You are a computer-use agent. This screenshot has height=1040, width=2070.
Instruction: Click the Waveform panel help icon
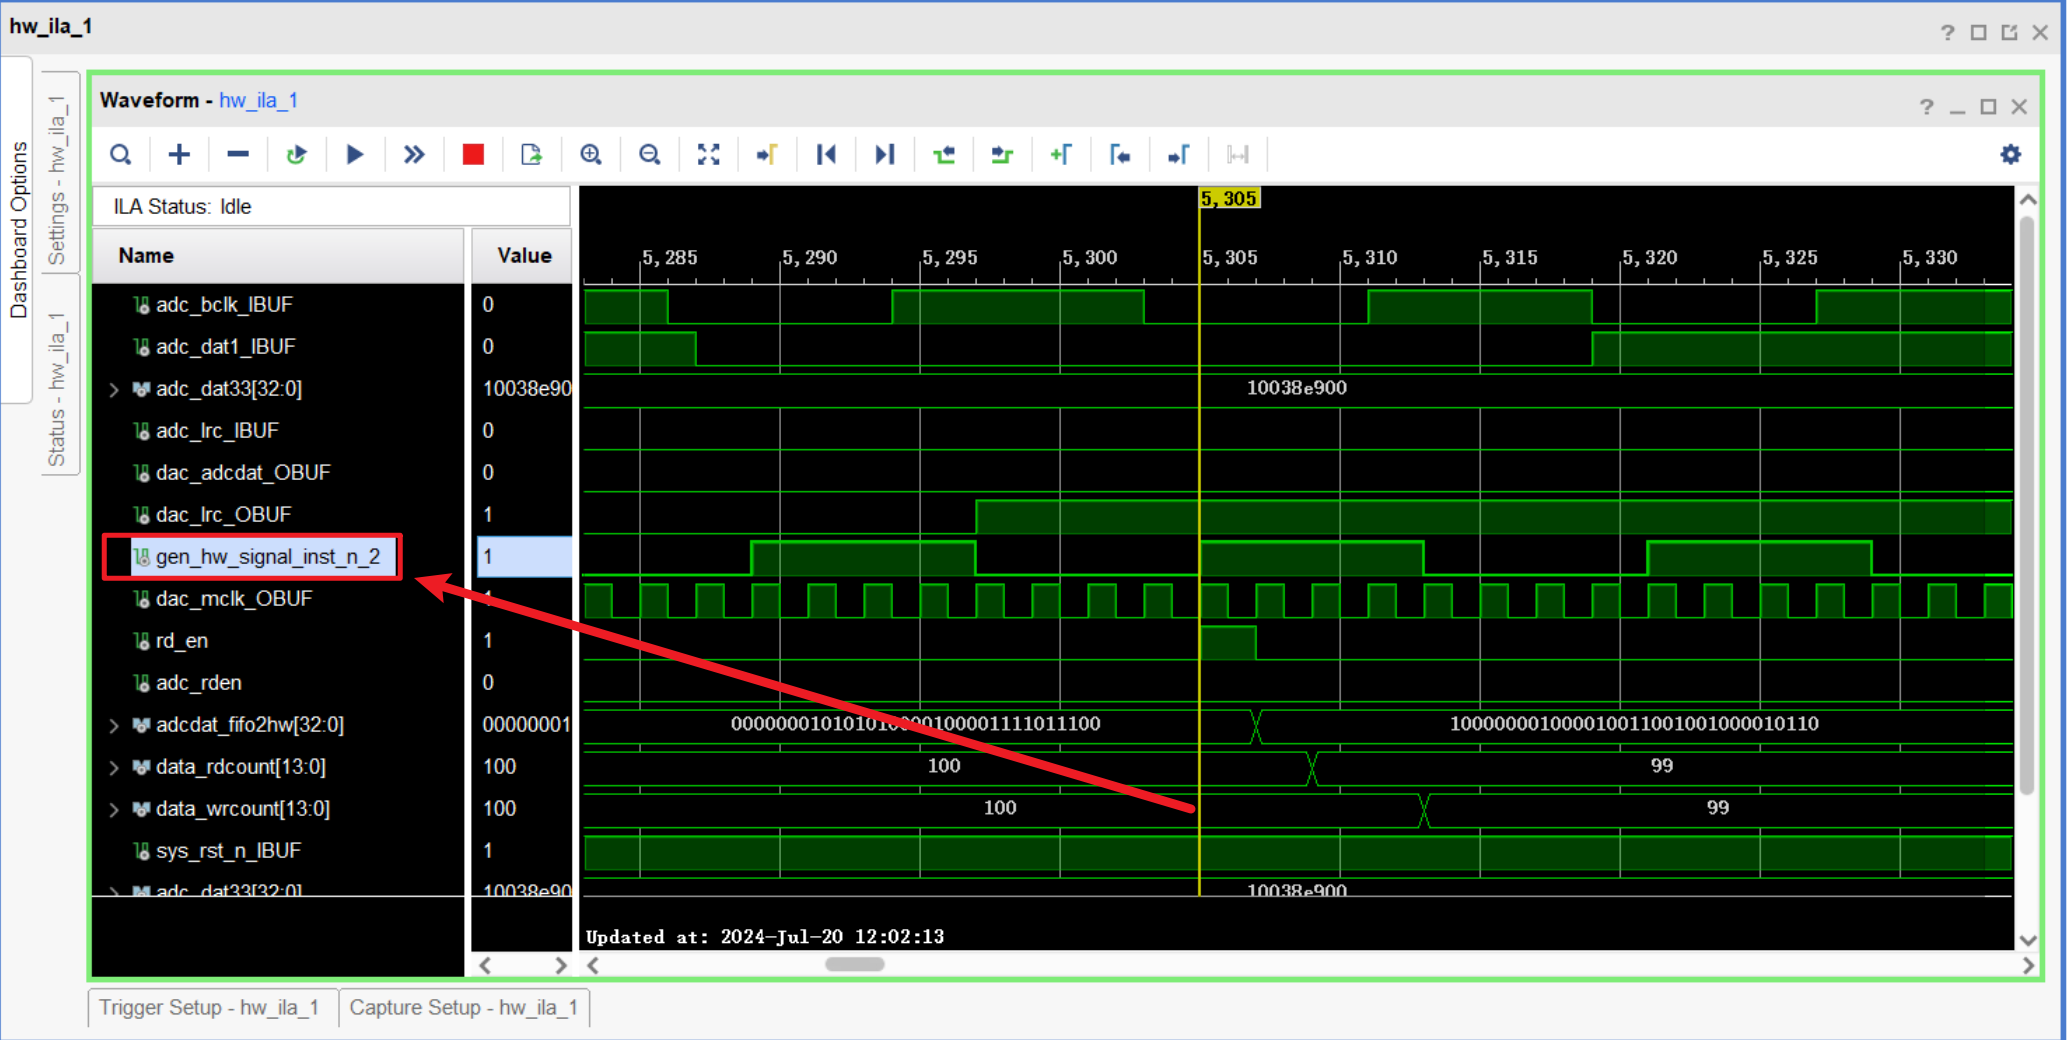1927,107
